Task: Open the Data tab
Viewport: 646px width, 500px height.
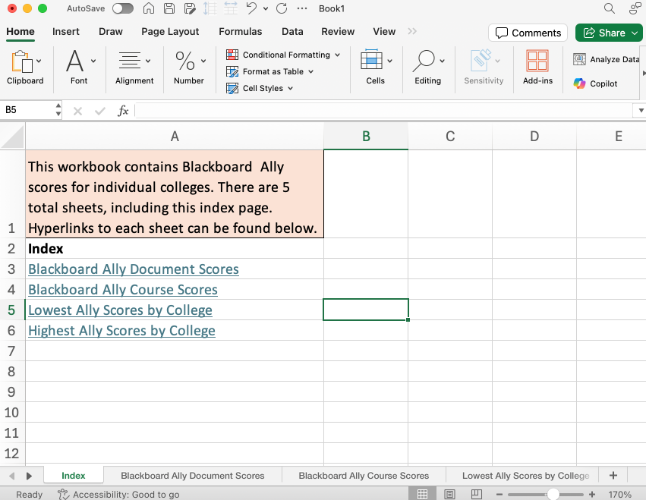Action: [292, 32]
